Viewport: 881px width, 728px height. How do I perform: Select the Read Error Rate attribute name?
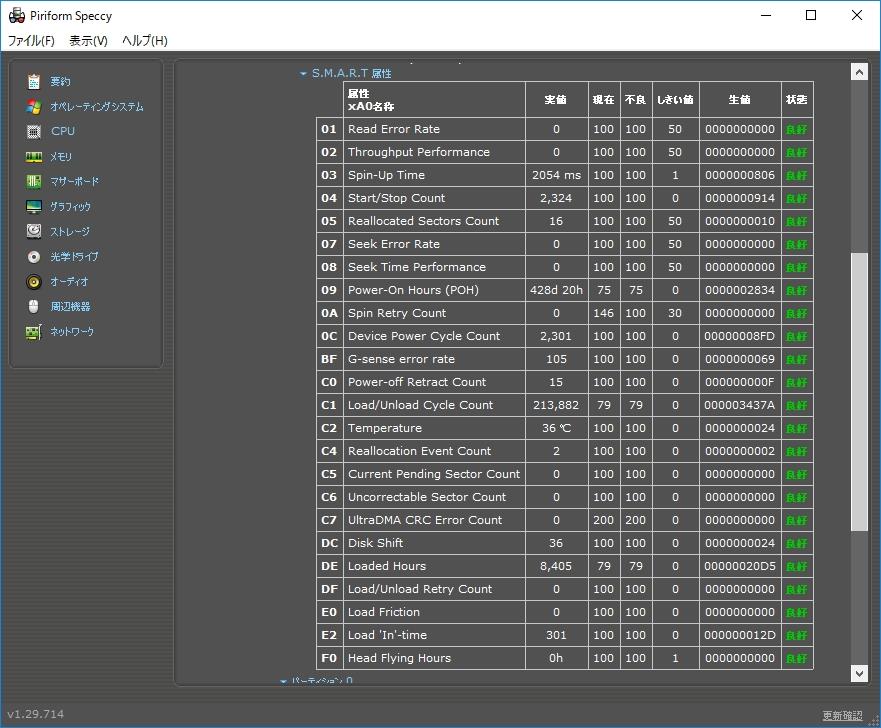394,129
